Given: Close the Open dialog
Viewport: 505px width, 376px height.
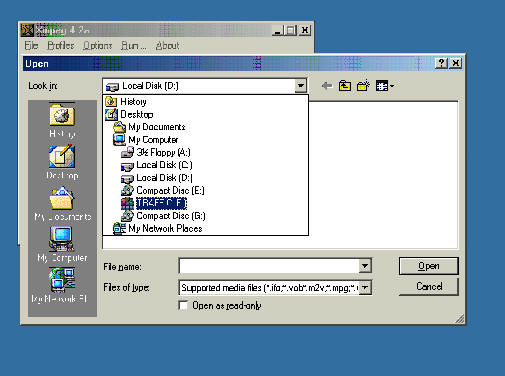Looking at the screenshot, I should (456, 63).
